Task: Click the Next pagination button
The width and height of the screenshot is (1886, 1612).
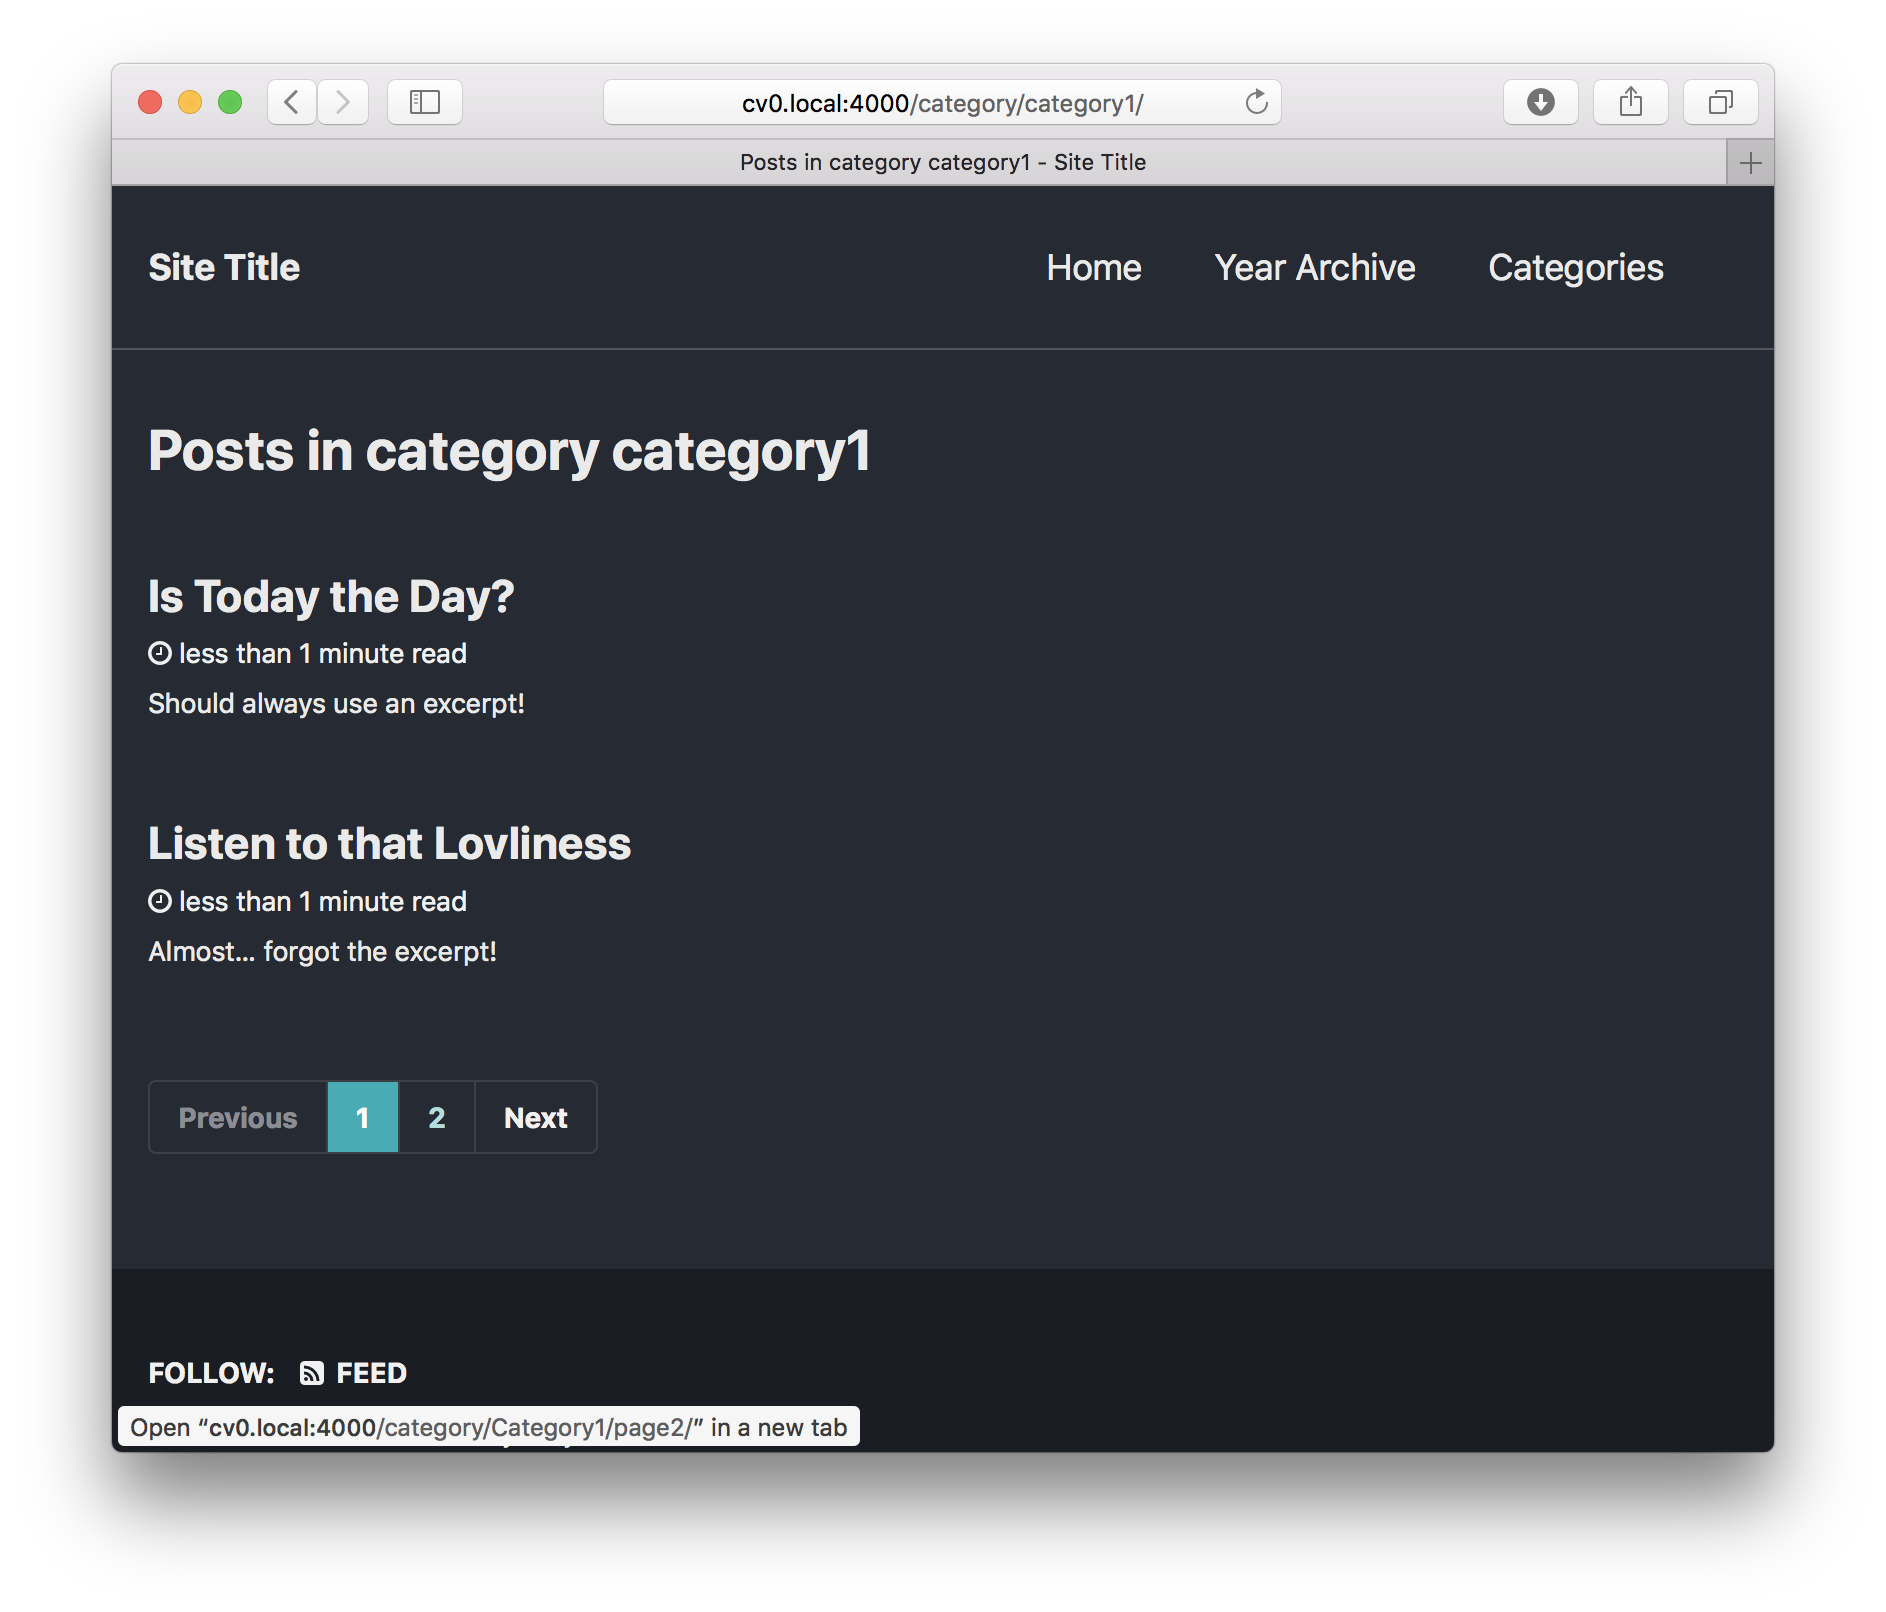Action: click(x=536, y=1117)
